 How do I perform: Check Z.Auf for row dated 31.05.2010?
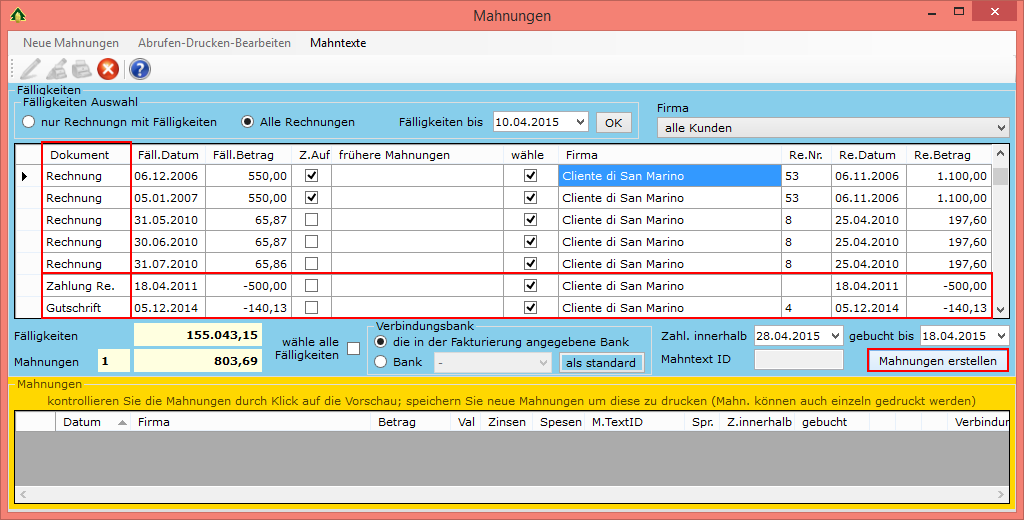pos(312,219)
